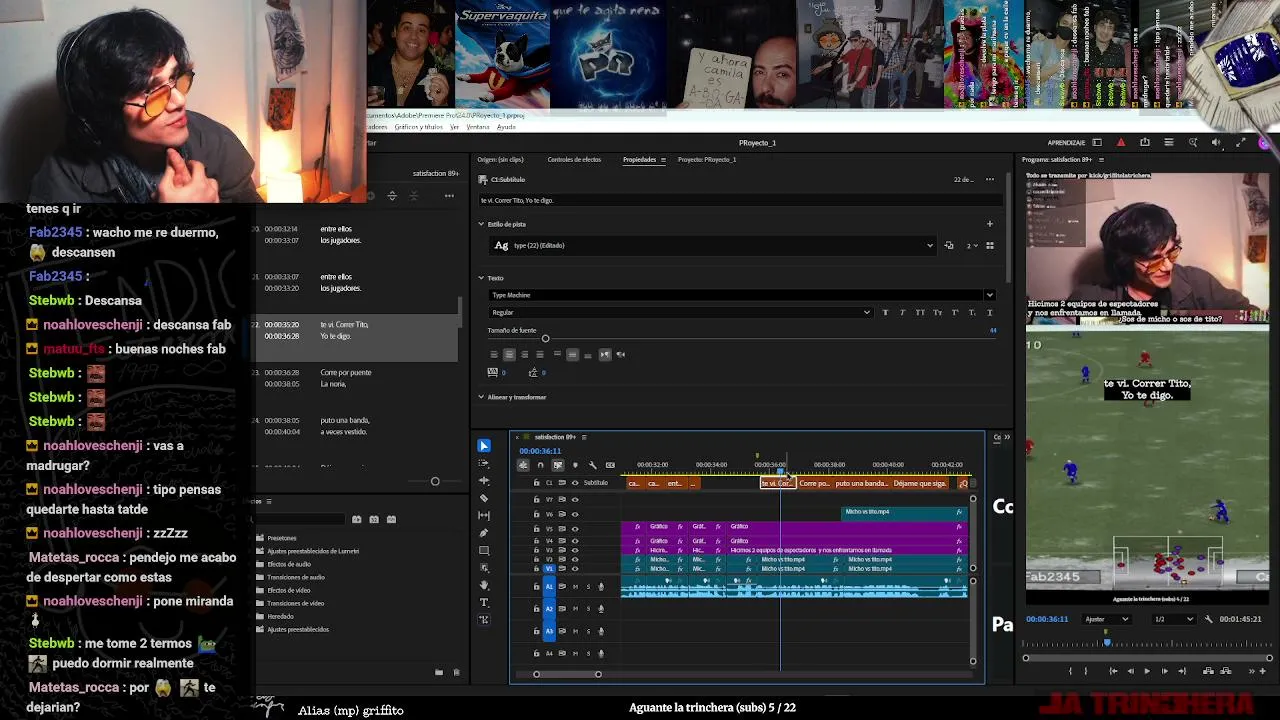The width and height of the screenshot is (1280, 720).
Task: Edit the subtitle text field 'te vi. Correr Tito'
Action: [x=740, y=201]
